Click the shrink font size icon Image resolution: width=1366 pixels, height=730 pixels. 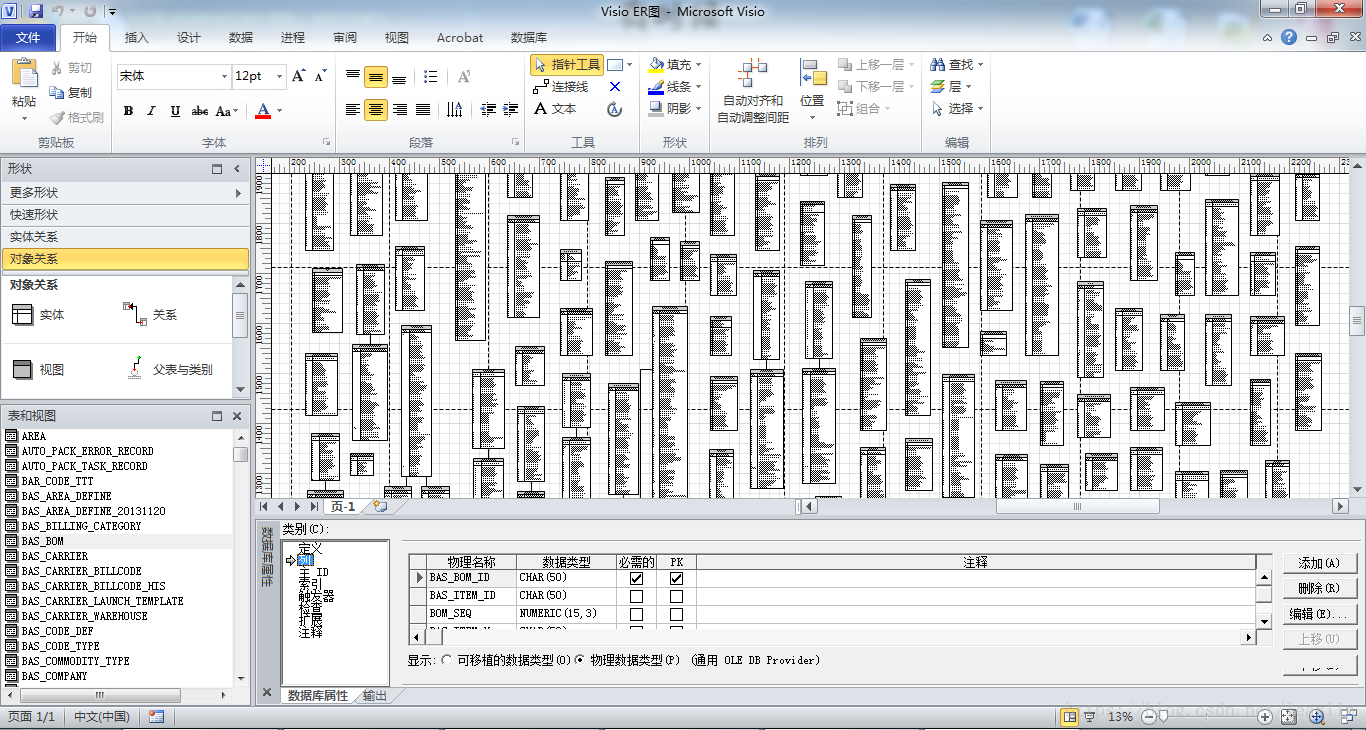320,76
